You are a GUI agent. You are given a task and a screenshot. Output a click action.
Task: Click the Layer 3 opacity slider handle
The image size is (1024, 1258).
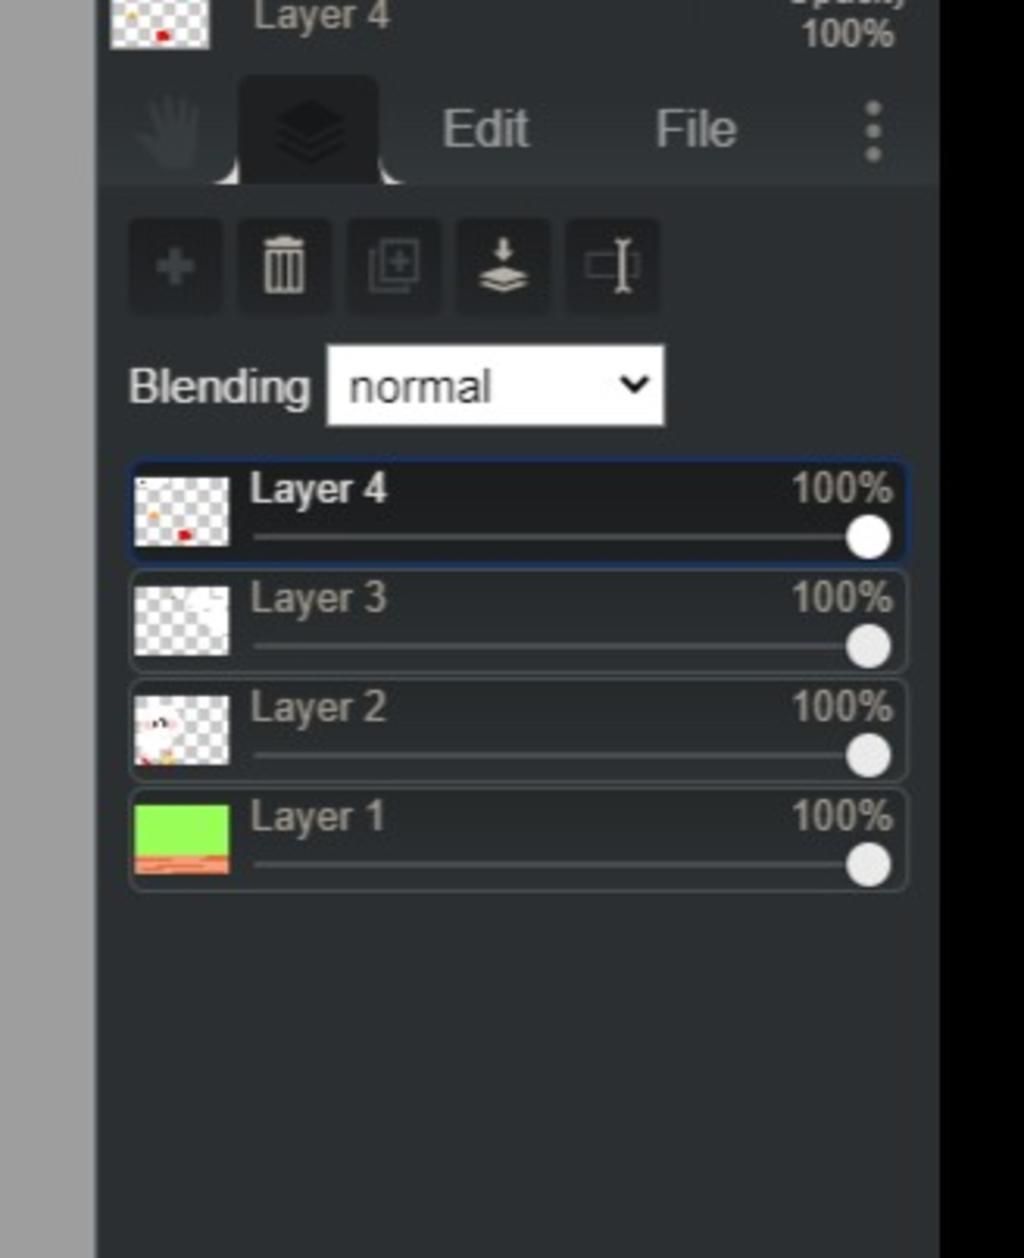(x=868, y=647)
